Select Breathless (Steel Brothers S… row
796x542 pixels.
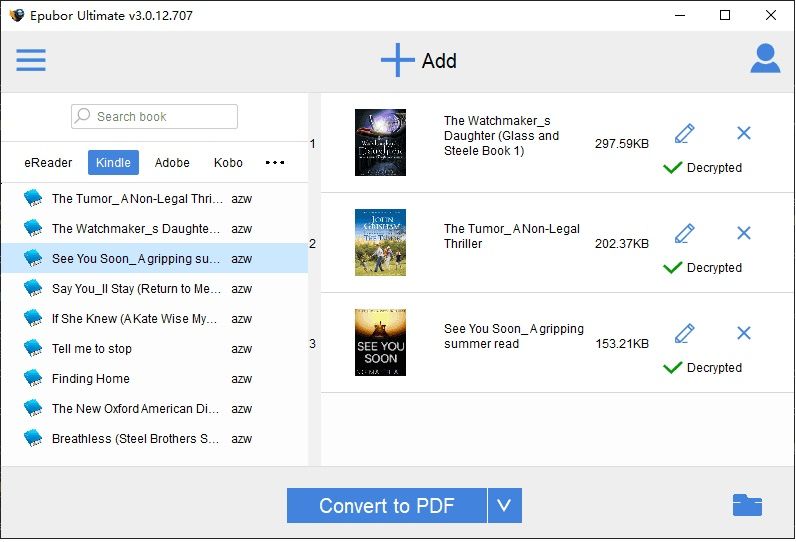[x=154, y=438]
